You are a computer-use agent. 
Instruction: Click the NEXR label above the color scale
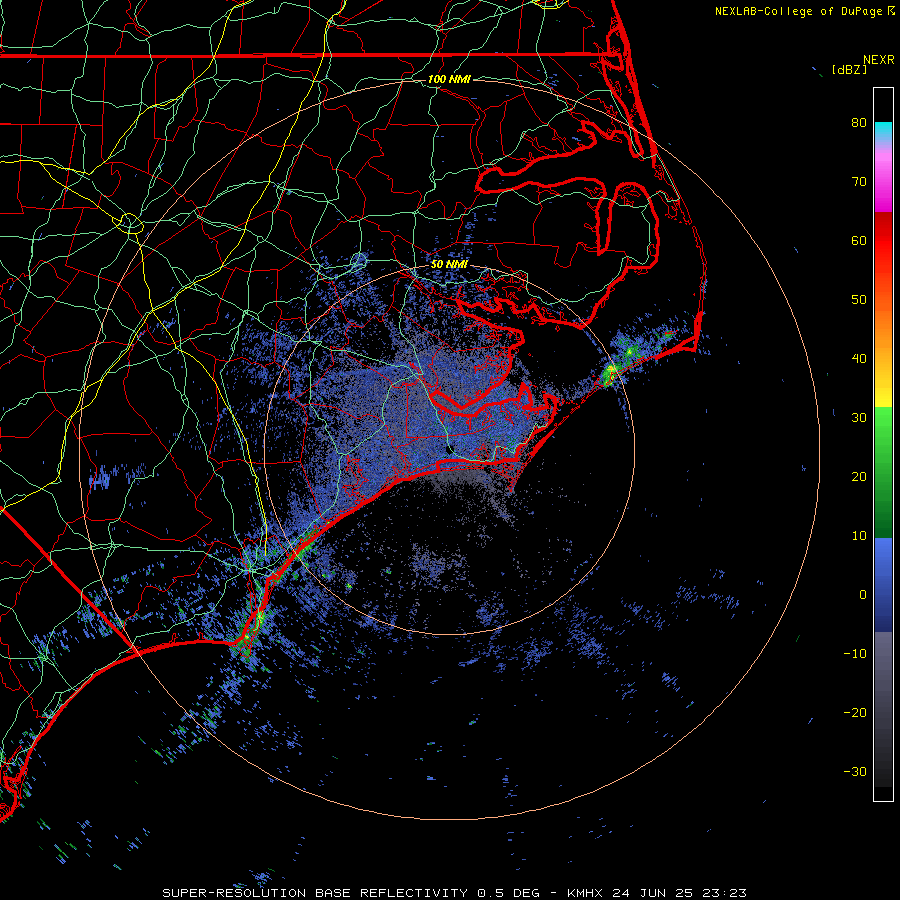tap(879, 60)
